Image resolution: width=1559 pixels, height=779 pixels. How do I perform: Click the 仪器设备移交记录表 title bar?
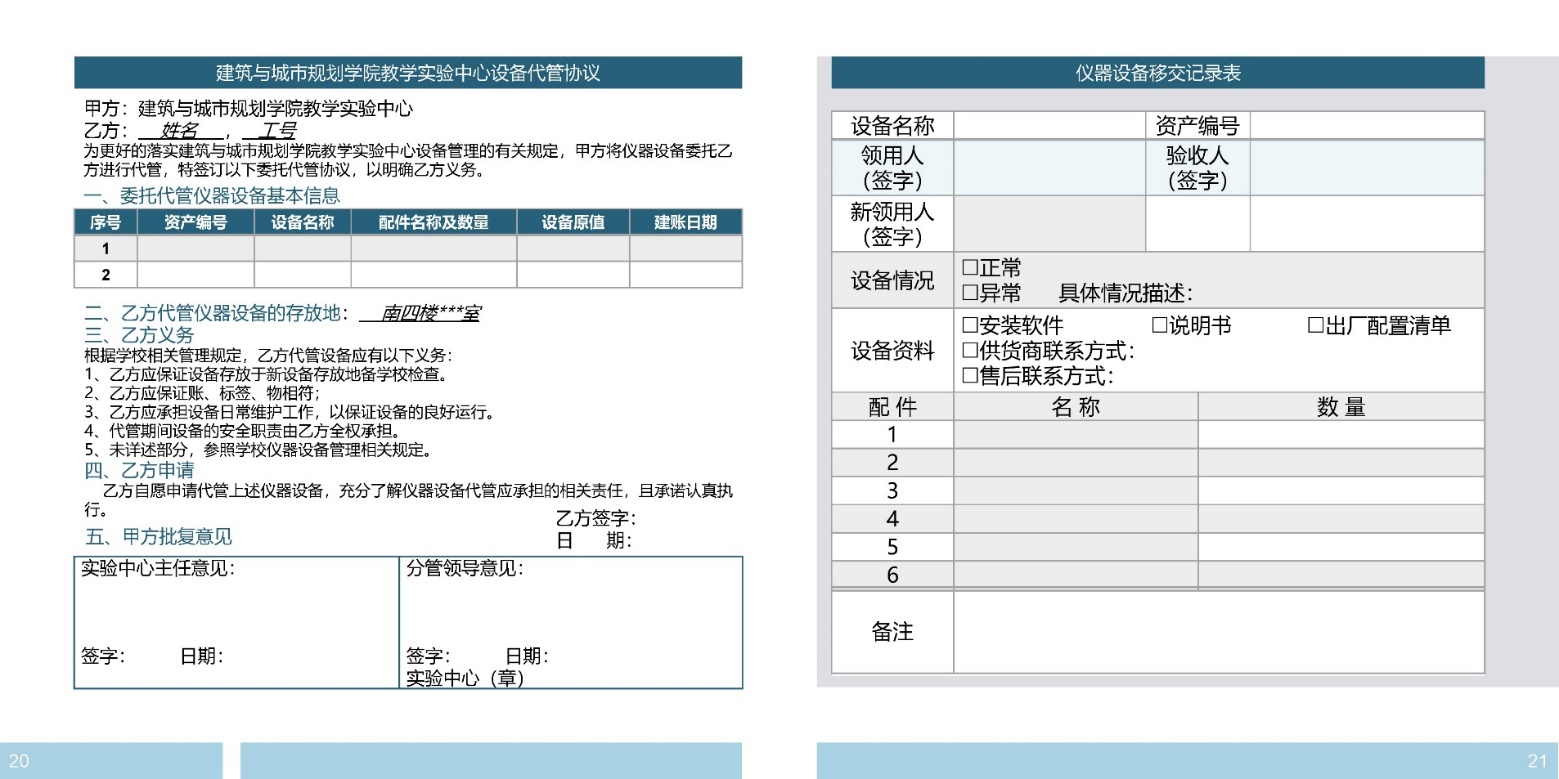tap(1157, 73)
